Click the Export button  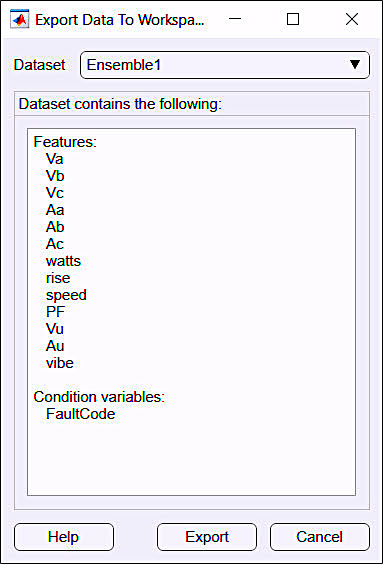tap(207, 537)
